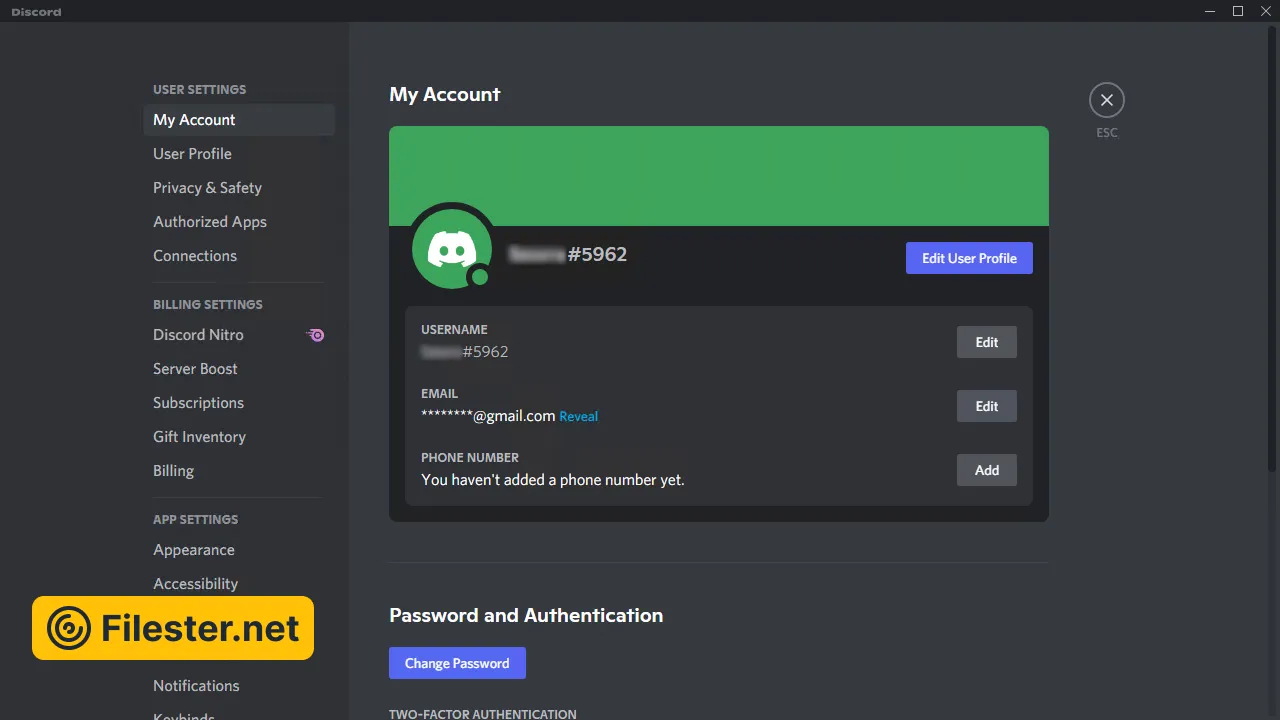Open Server Boost settings
This screenshot has width=1280, height=720.
tap(195, 369)
